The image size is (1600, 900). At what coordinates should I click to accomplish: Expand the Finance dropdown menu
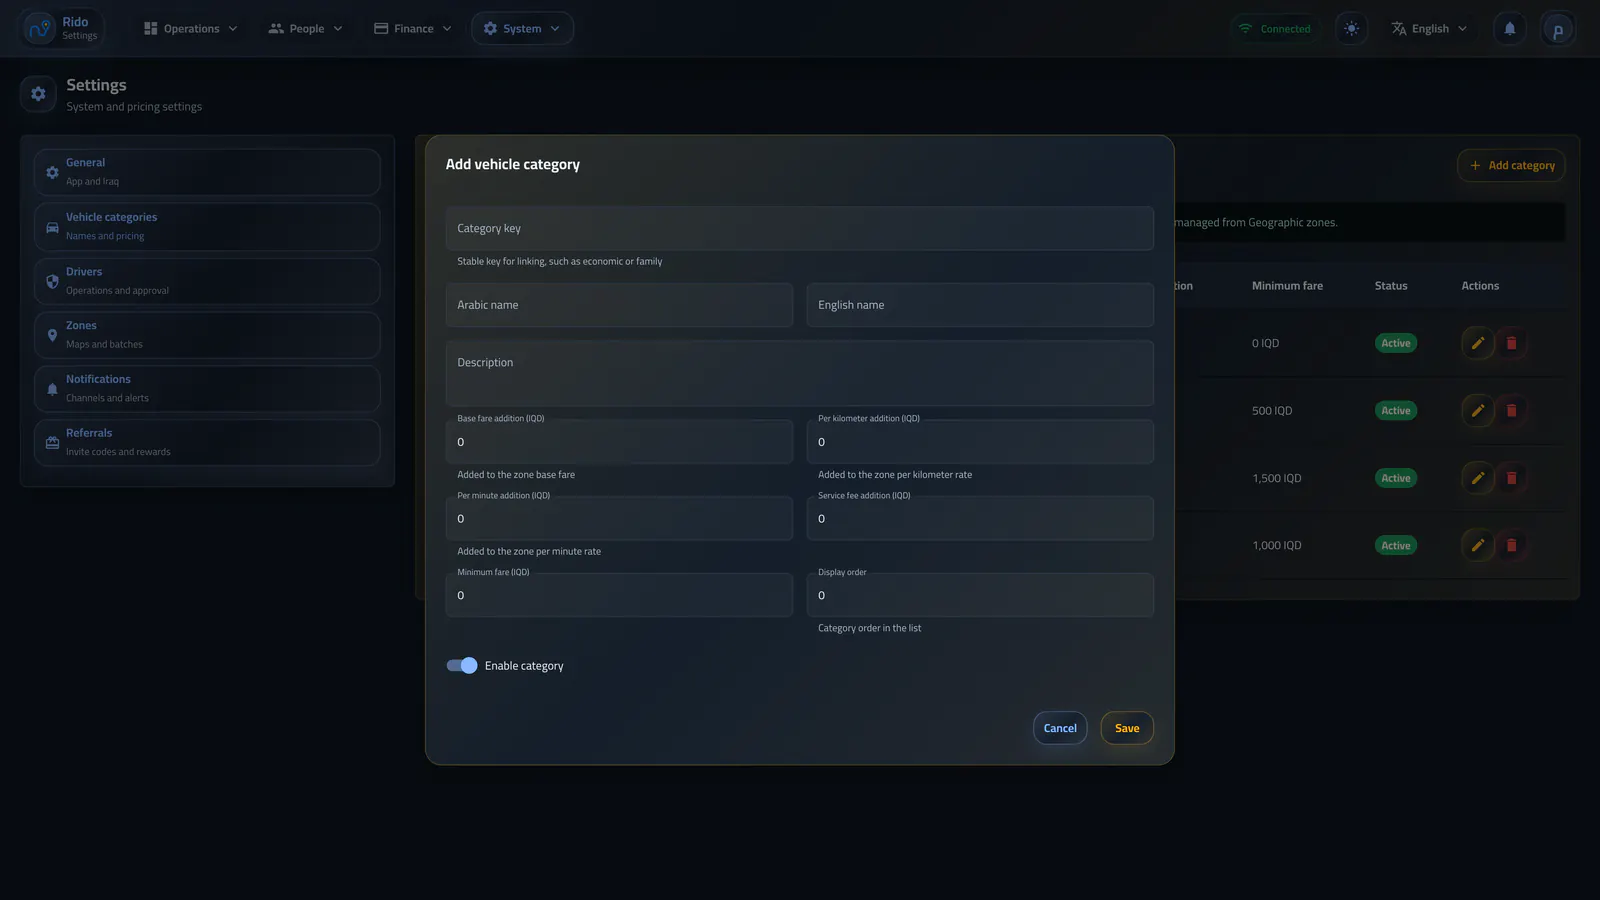coord(413,29)
